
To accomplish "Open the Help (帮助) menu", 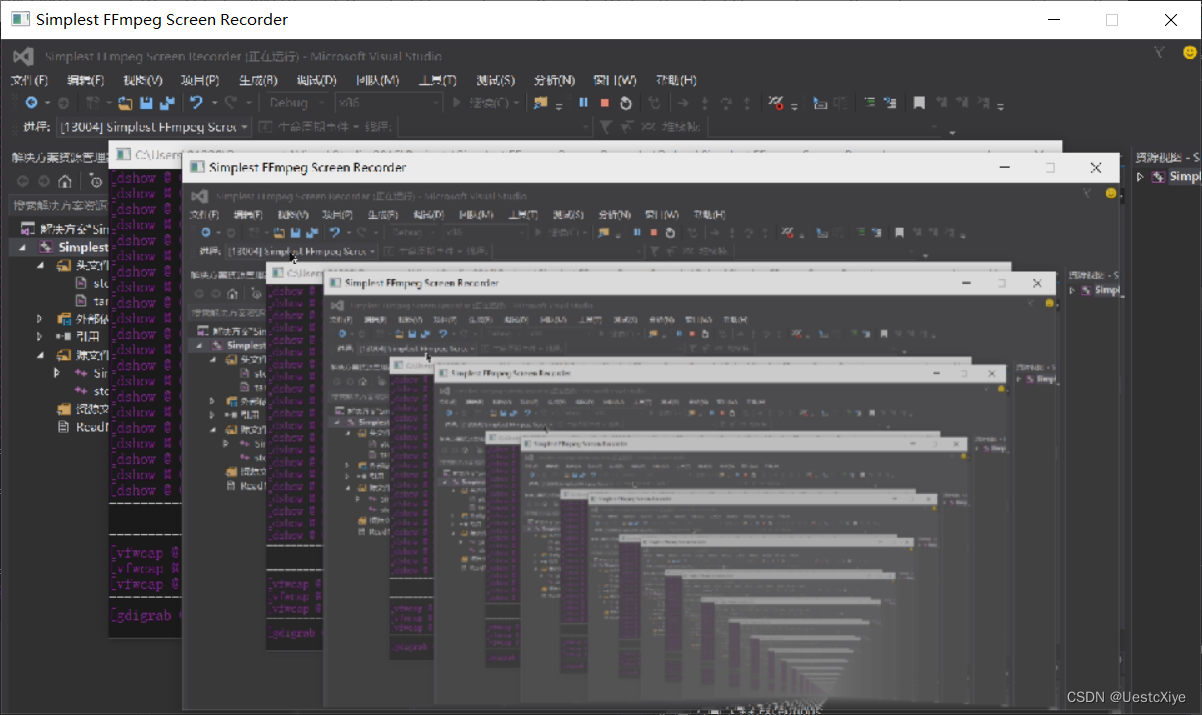I will point(675,80).
